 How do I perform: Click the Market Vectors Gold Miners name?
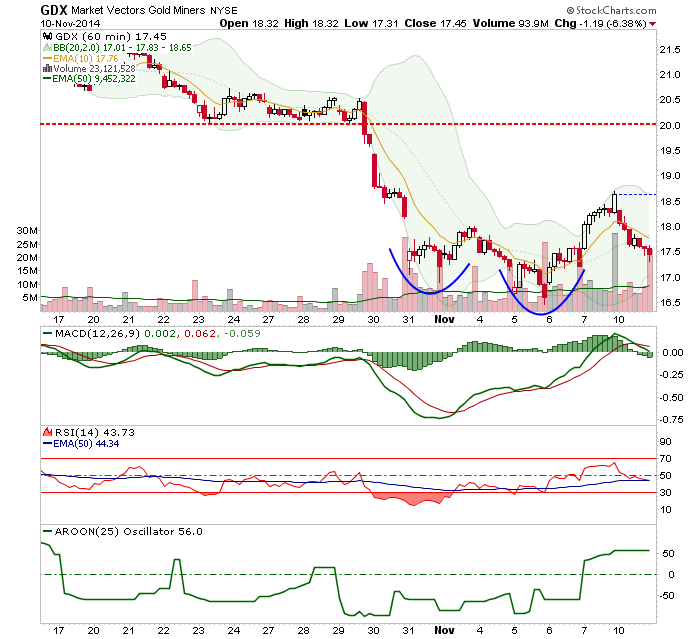tap(138, 10)
